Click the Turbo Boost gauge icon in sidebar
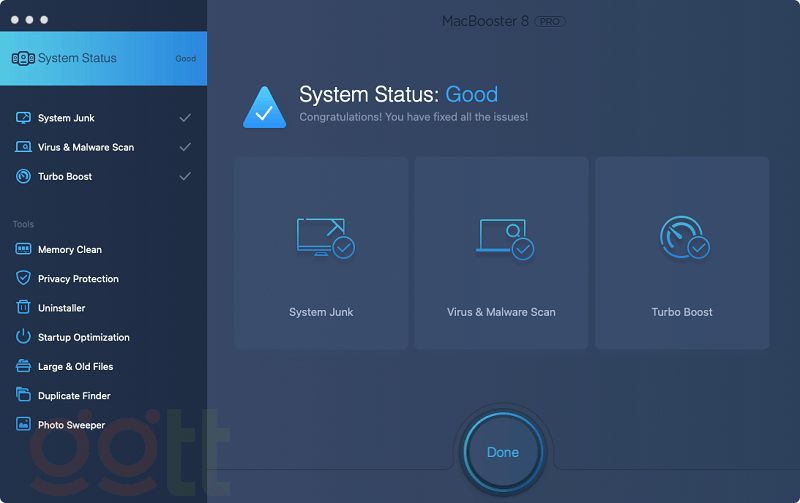 (x=23, y=176)
